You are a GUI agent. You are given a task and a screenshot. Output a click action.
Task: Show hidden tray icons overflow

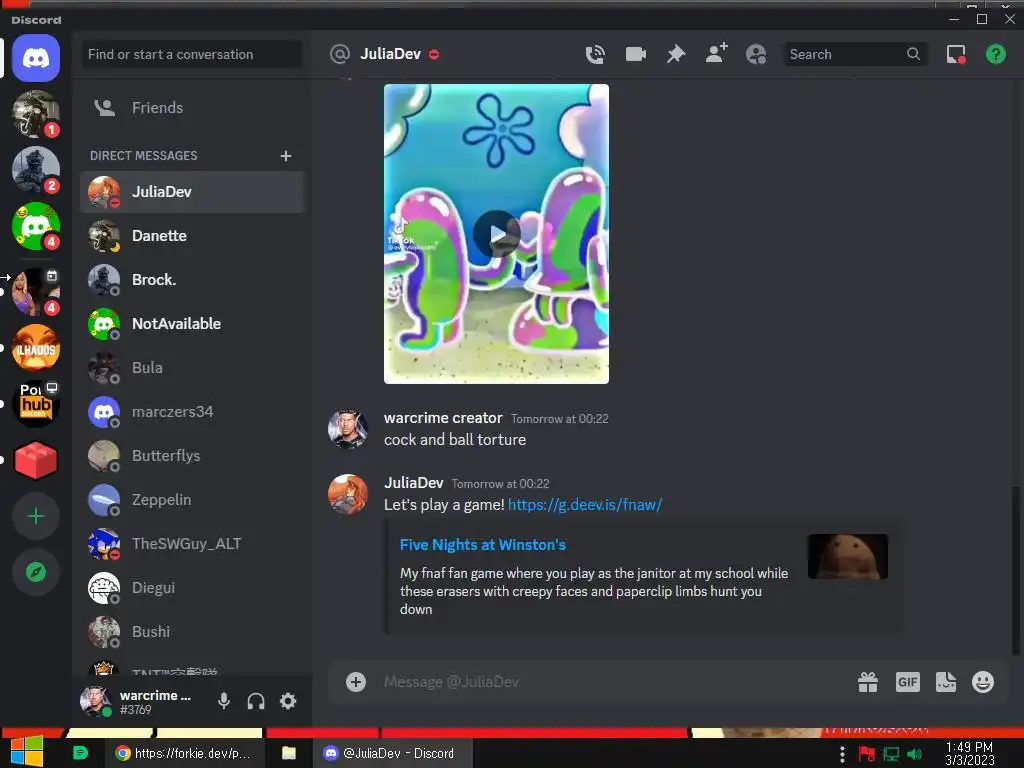(842, 754)
